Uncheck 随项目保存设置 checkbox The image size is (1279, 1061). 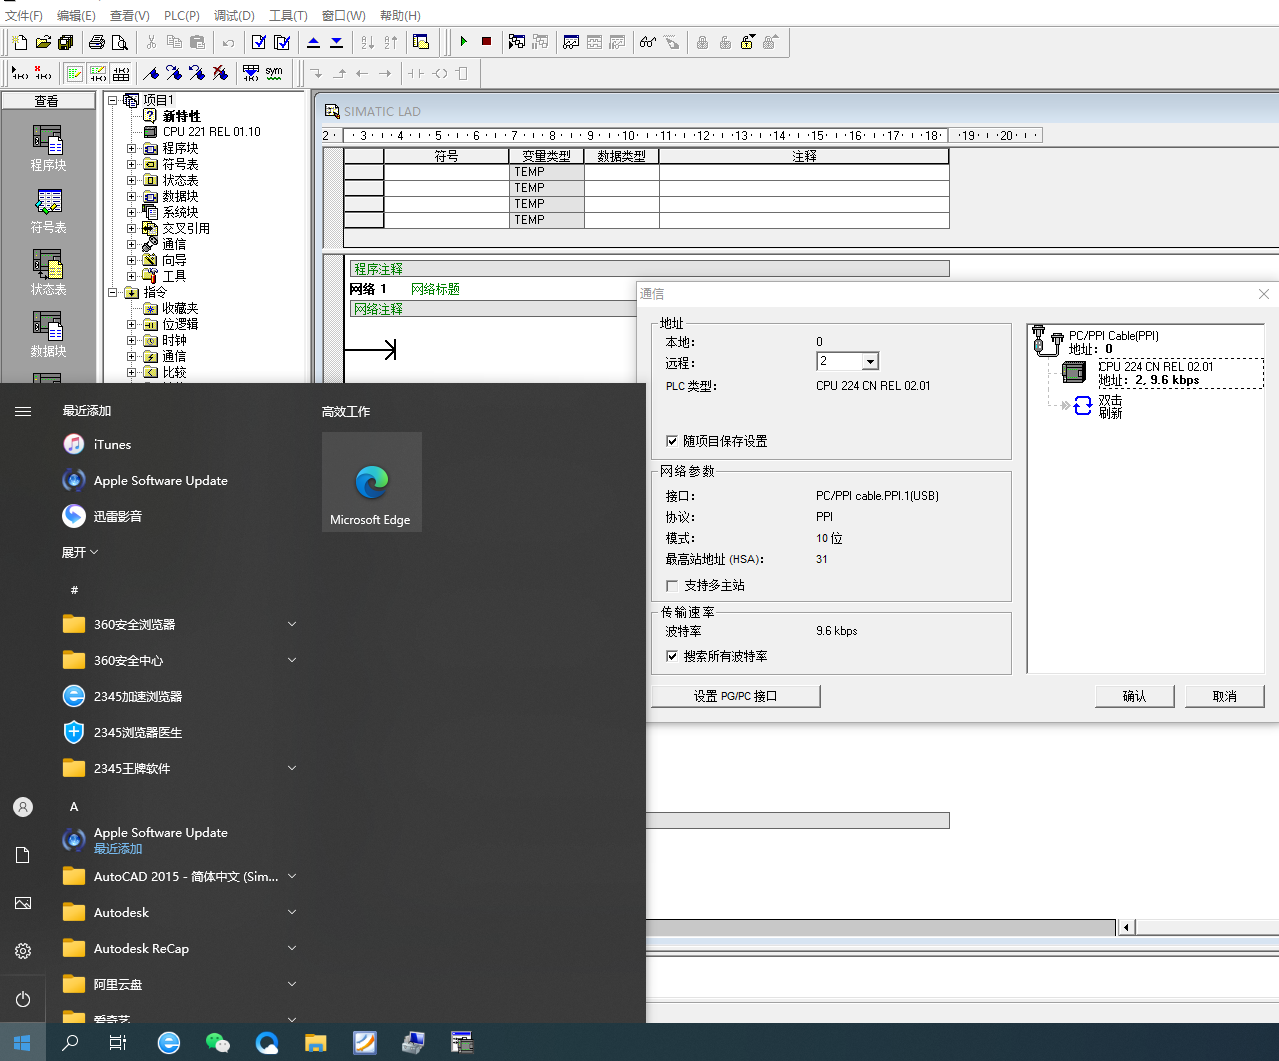(672, 441)
